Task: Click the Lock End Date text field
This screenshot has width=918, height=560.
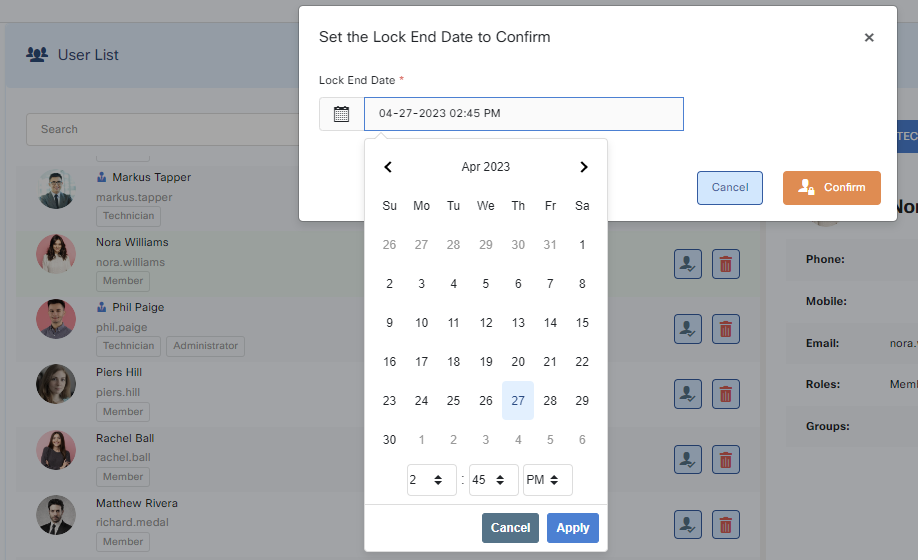Action: 523,114
